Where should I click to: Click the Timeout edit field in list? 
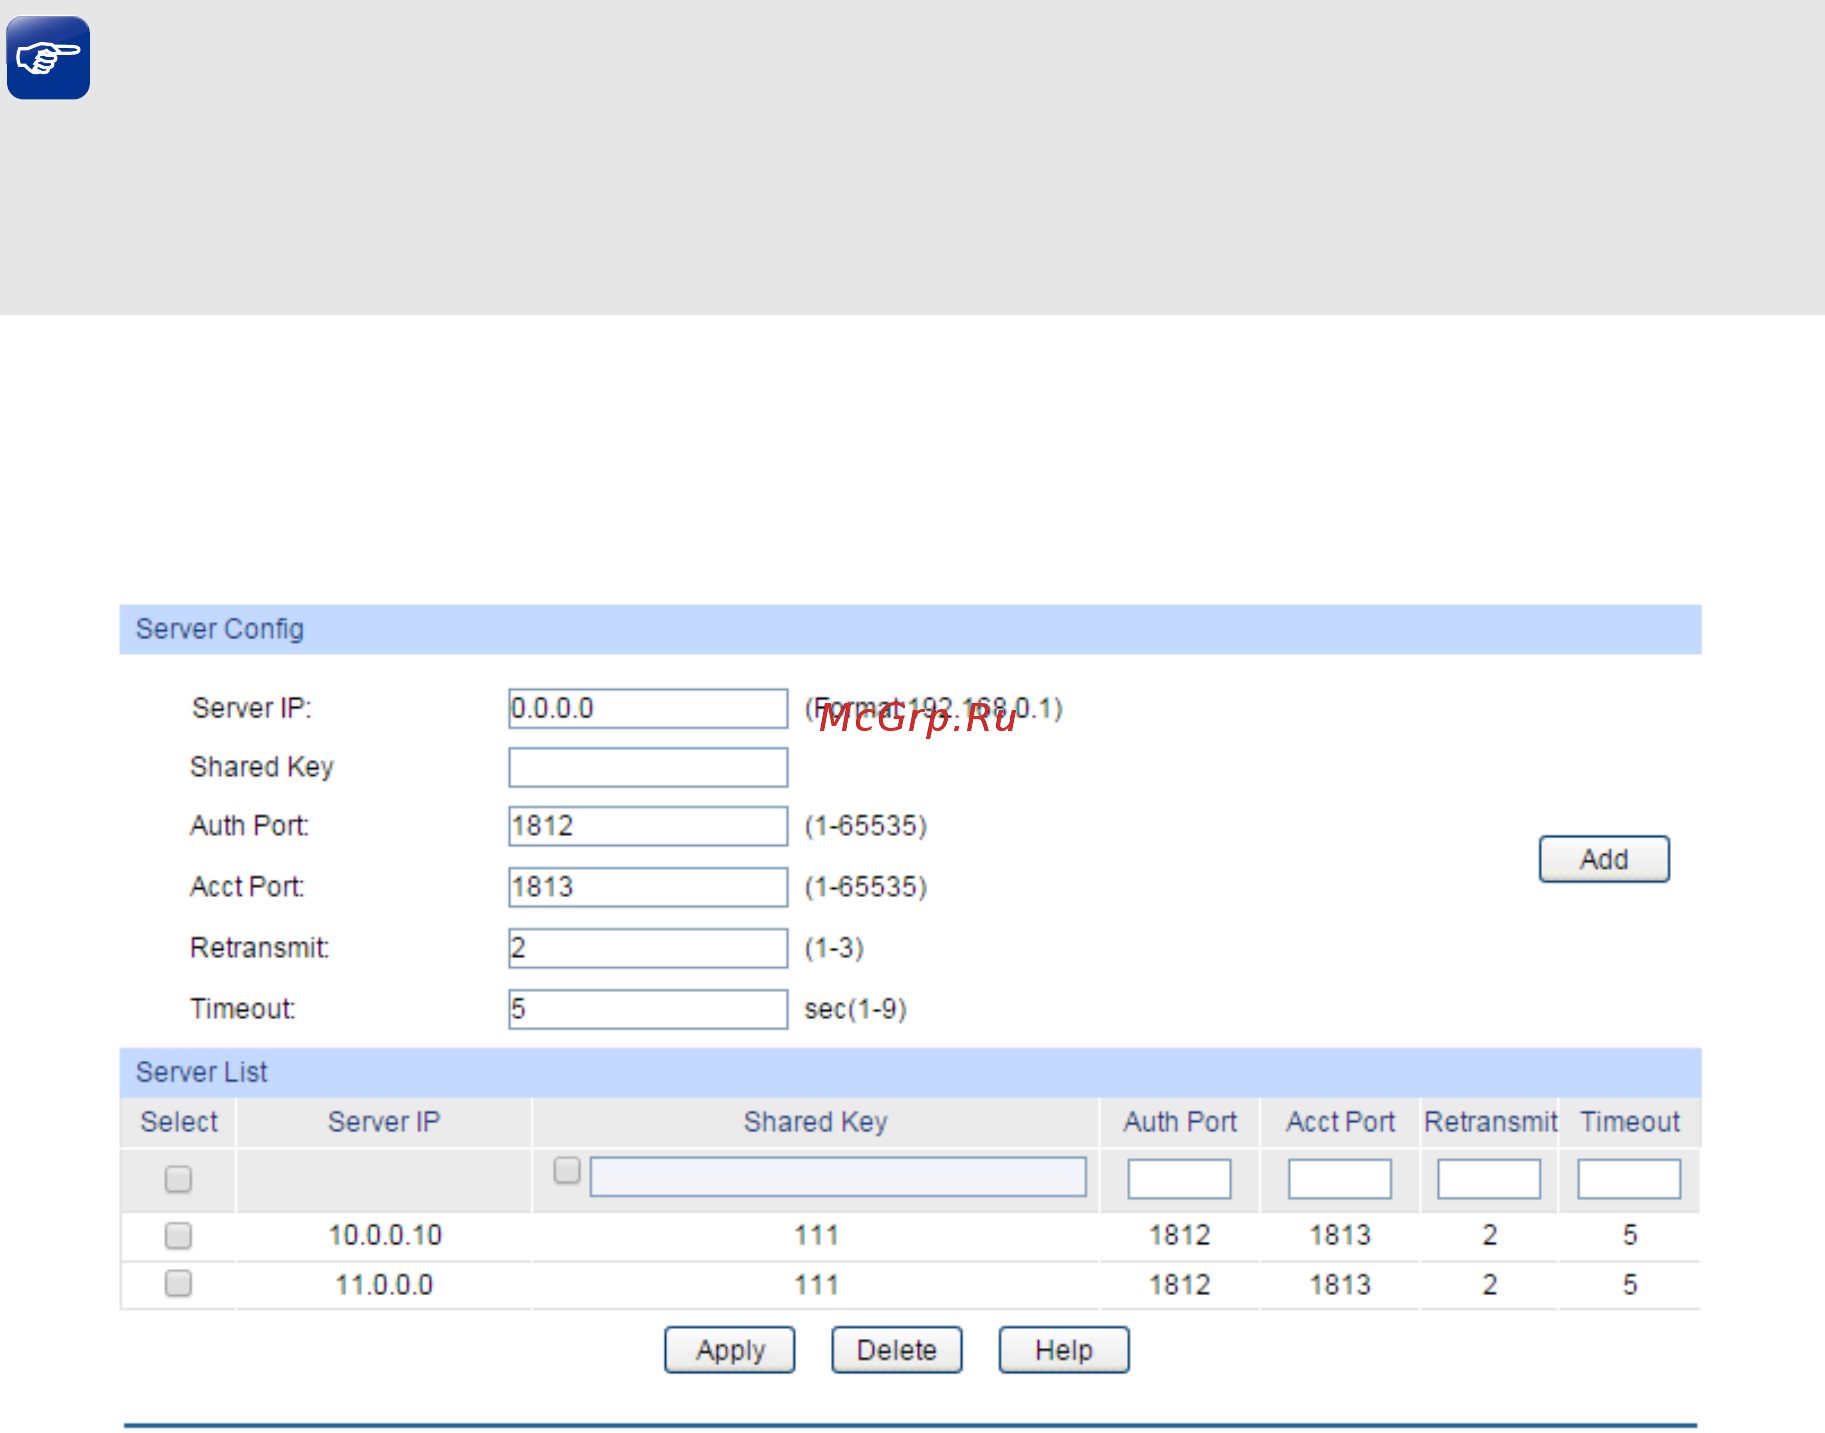pos(1629,1179)
